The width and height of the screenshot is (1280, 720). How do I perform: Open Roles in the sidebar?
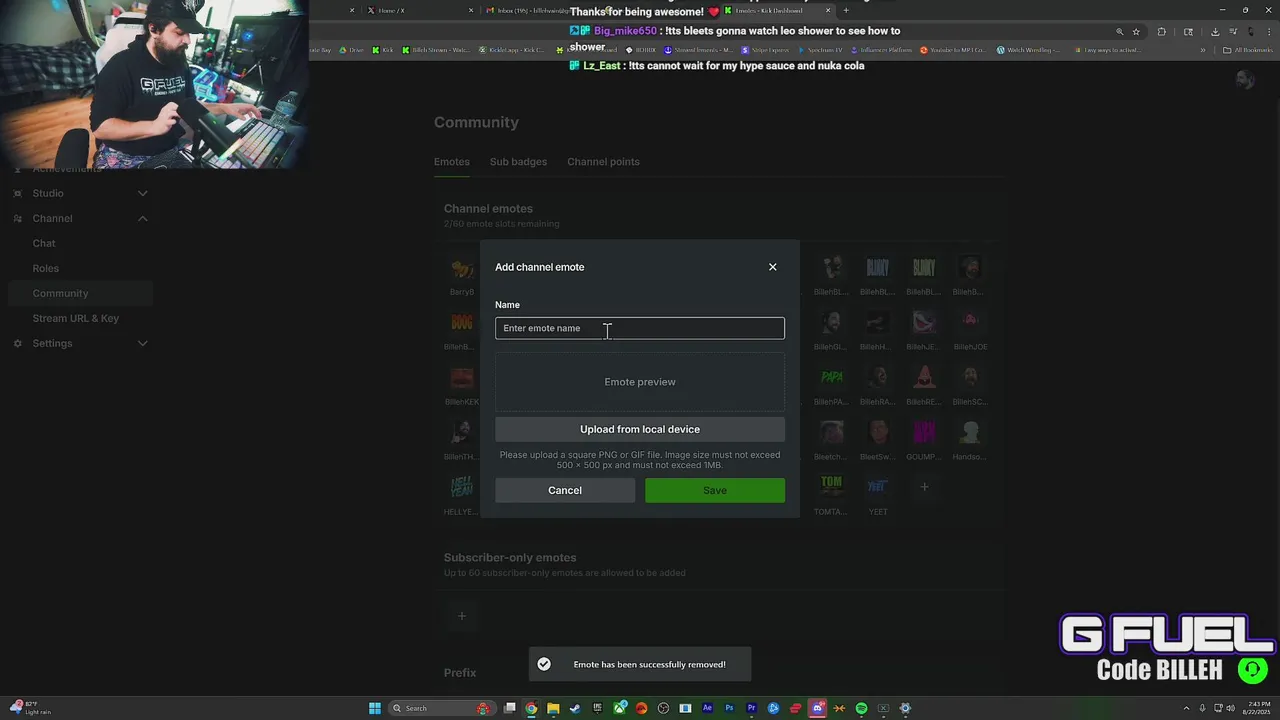[x=46, y=268]
